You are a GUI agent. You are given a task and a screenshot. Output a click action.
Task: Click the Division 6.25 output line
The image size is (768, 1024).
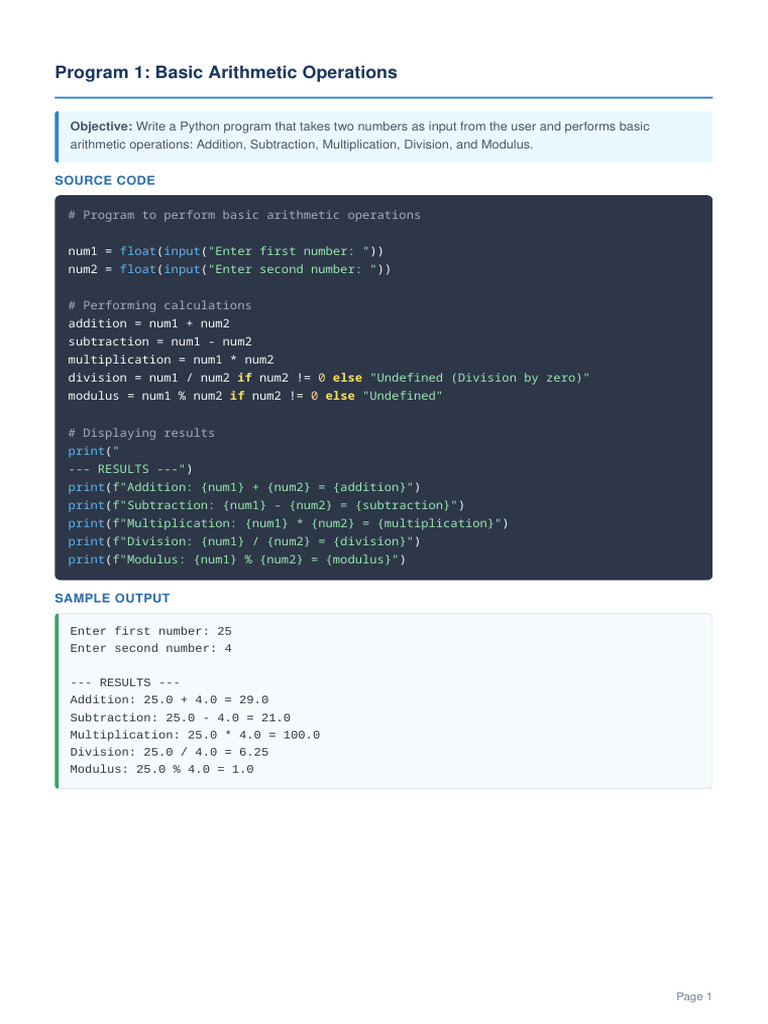tap(169, 752)
